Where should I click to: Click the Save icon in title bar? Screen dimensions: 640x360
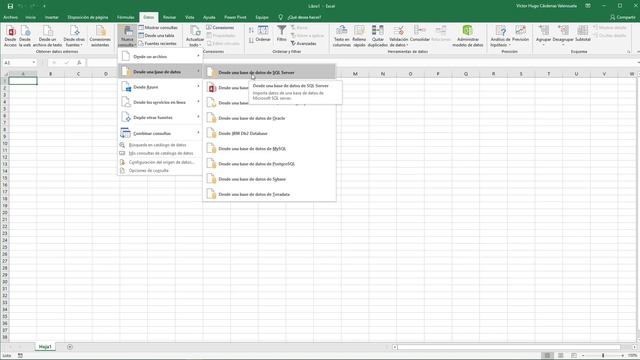(x=10, y=6)
